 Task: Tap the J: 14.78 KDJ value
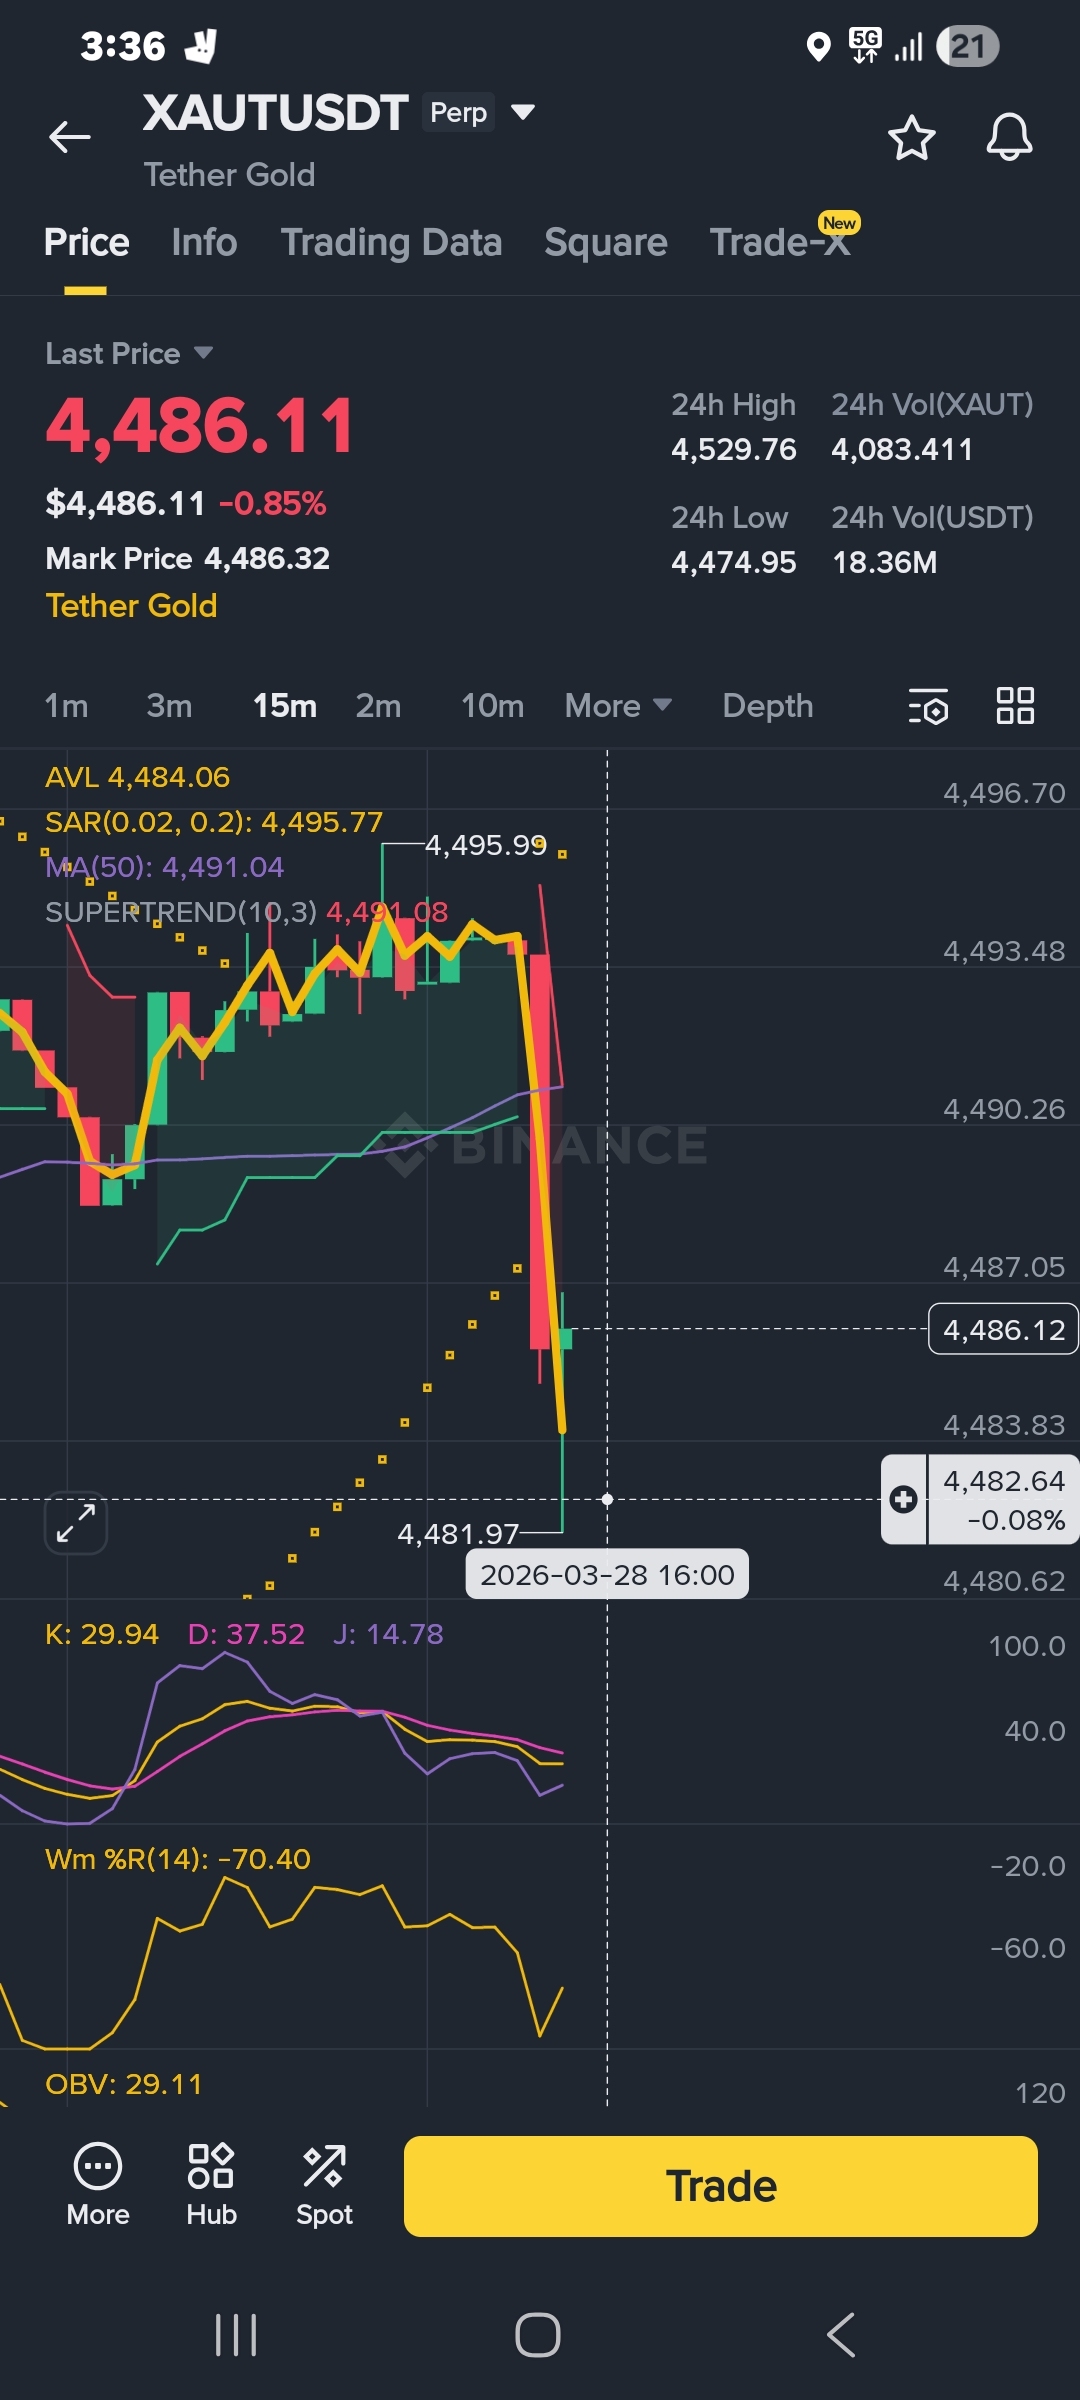[x=388, y=1634]
